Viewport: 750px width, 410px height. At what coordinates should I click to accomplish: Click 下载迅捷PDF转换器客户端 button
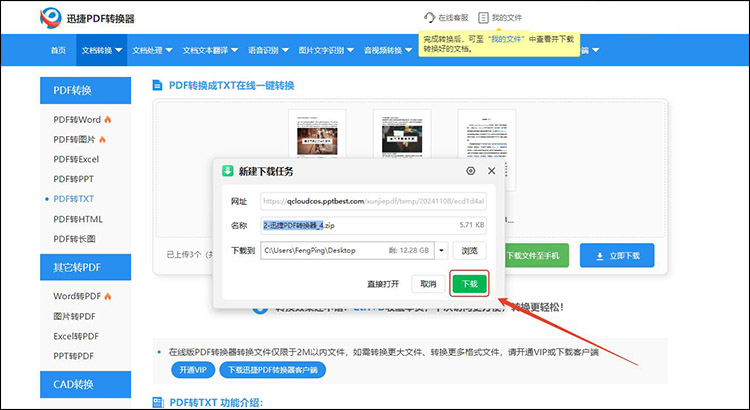pos(273,370)
